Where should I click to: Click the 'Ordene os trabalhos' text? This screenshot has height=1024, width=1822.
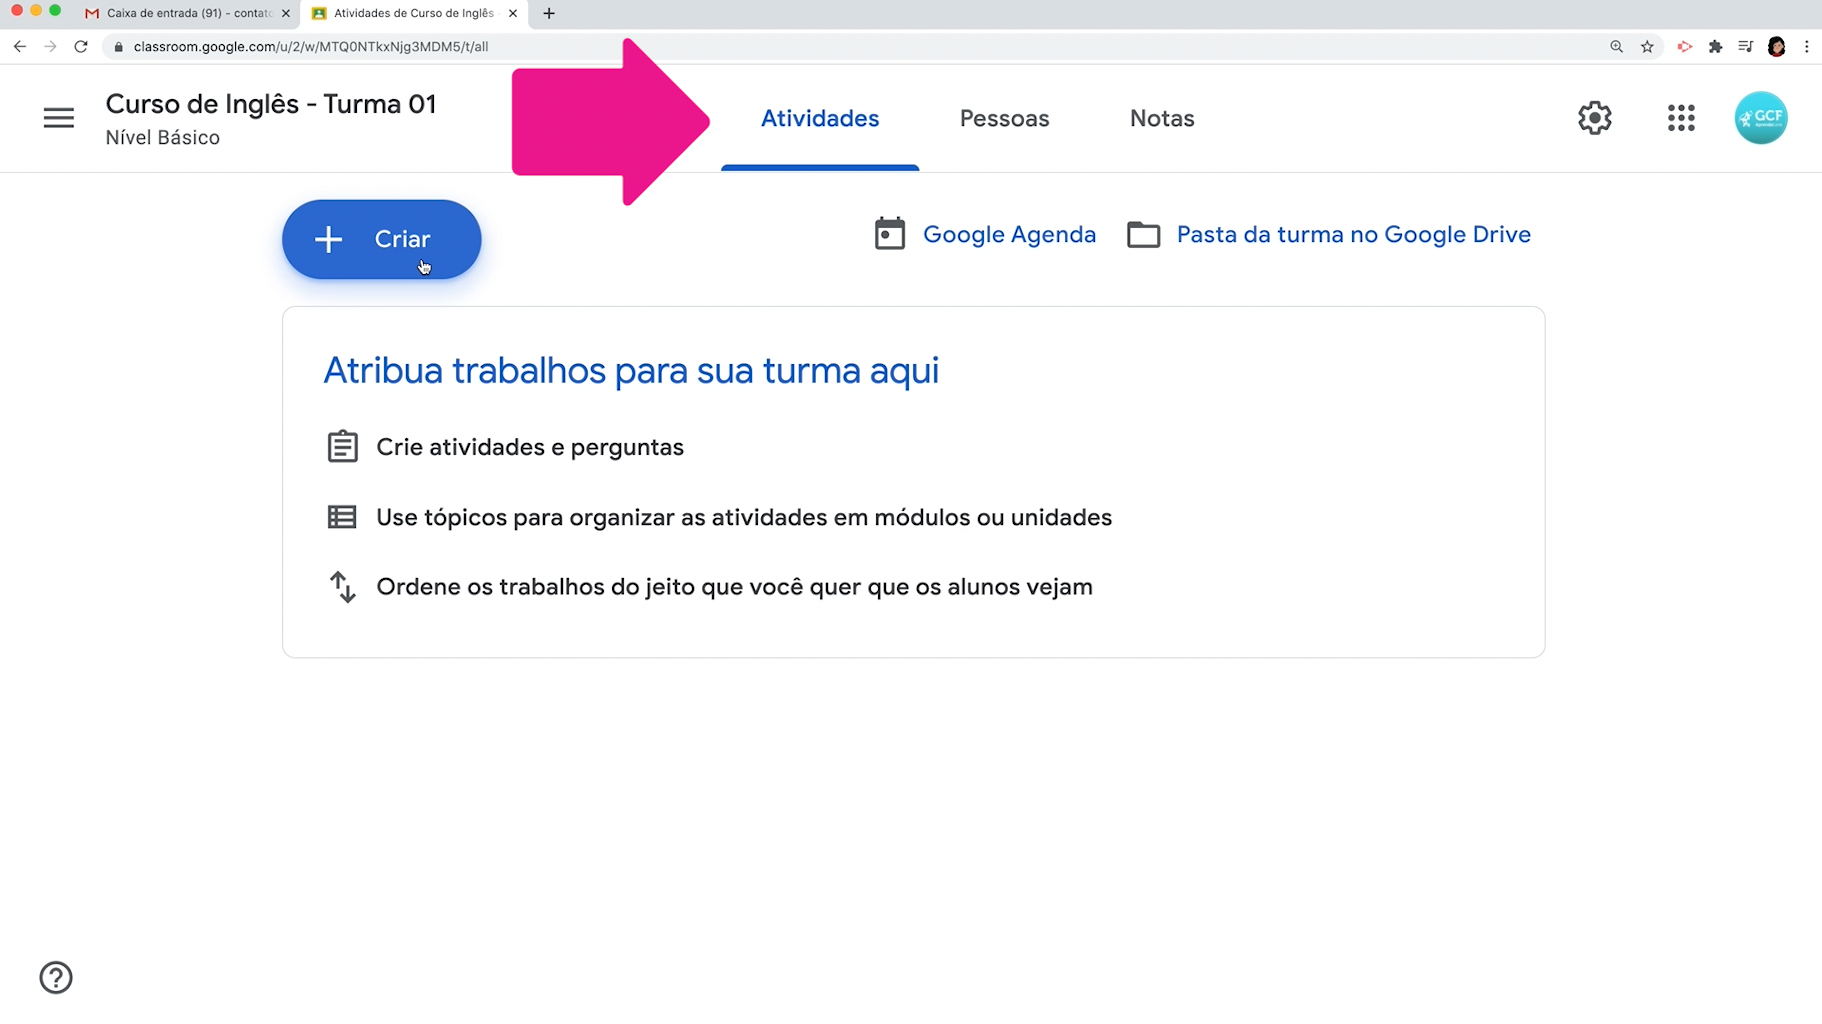point(734,587)
